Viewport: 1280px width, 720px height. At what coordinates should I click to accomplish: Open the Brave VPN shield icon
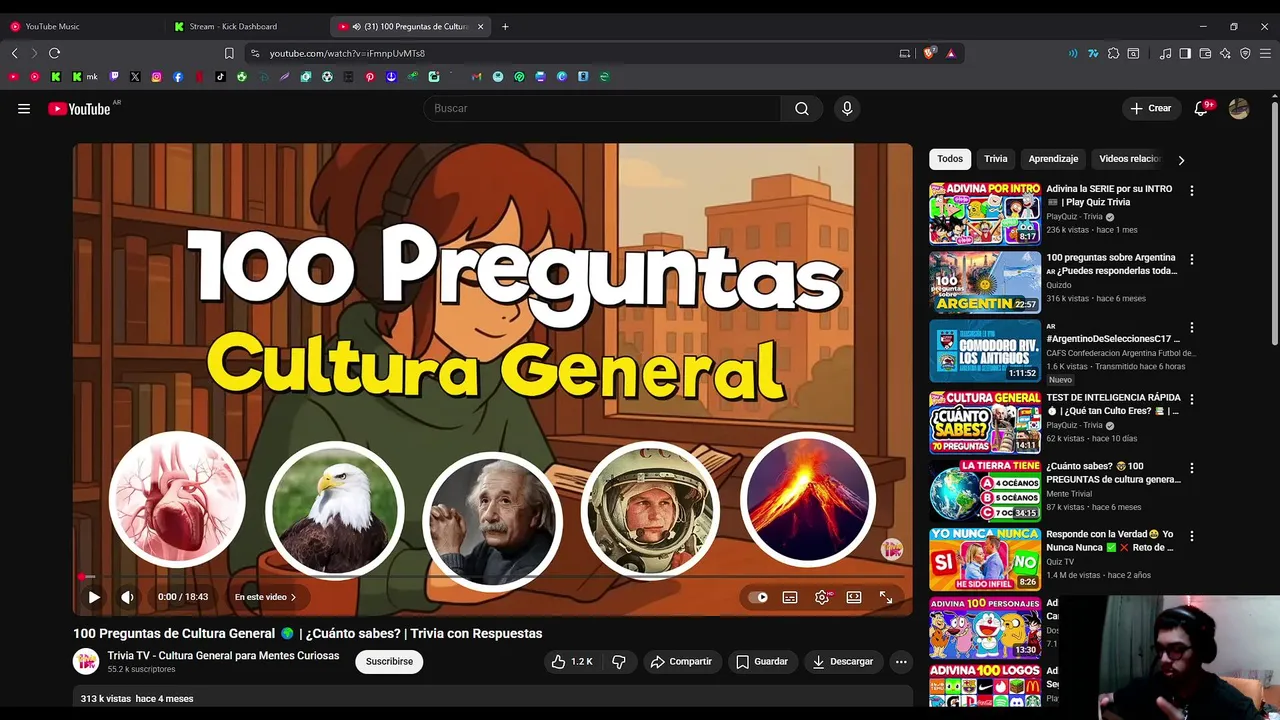[1245, 53]
